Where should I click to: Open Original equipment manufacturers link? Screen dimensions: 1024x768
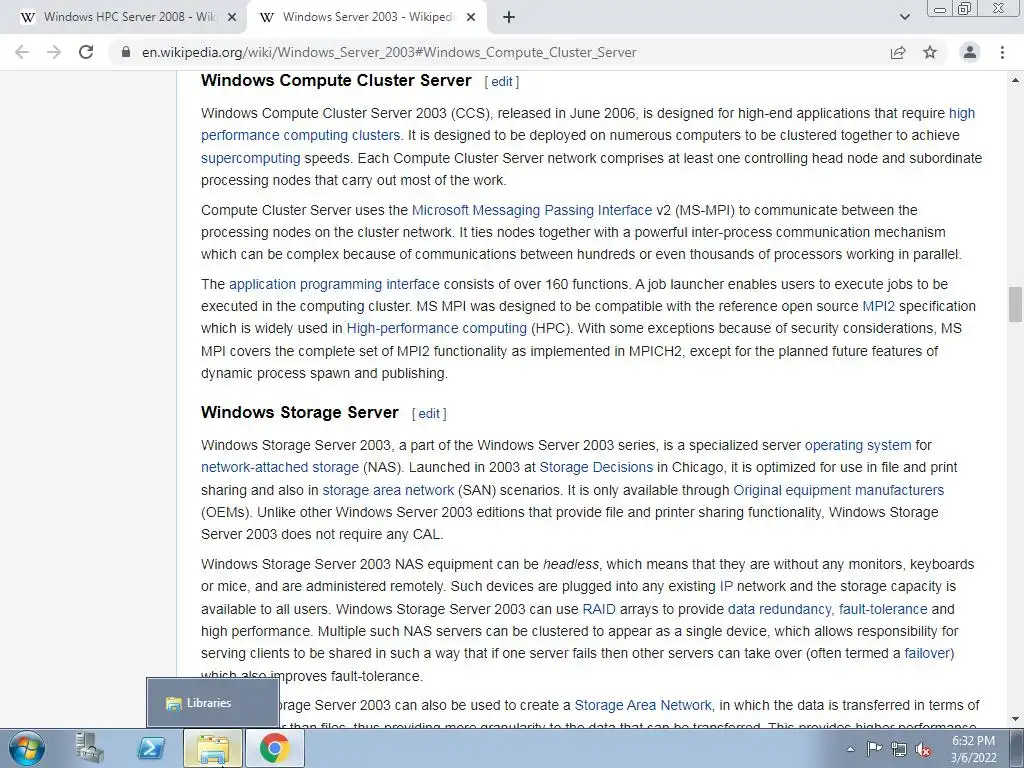click(839, 490)
